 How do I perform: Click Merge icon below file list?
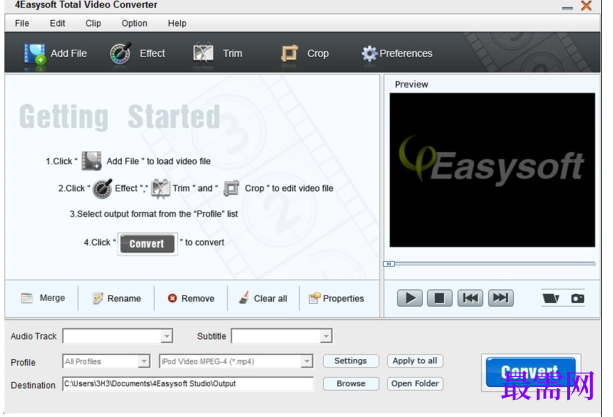(27, 298)
